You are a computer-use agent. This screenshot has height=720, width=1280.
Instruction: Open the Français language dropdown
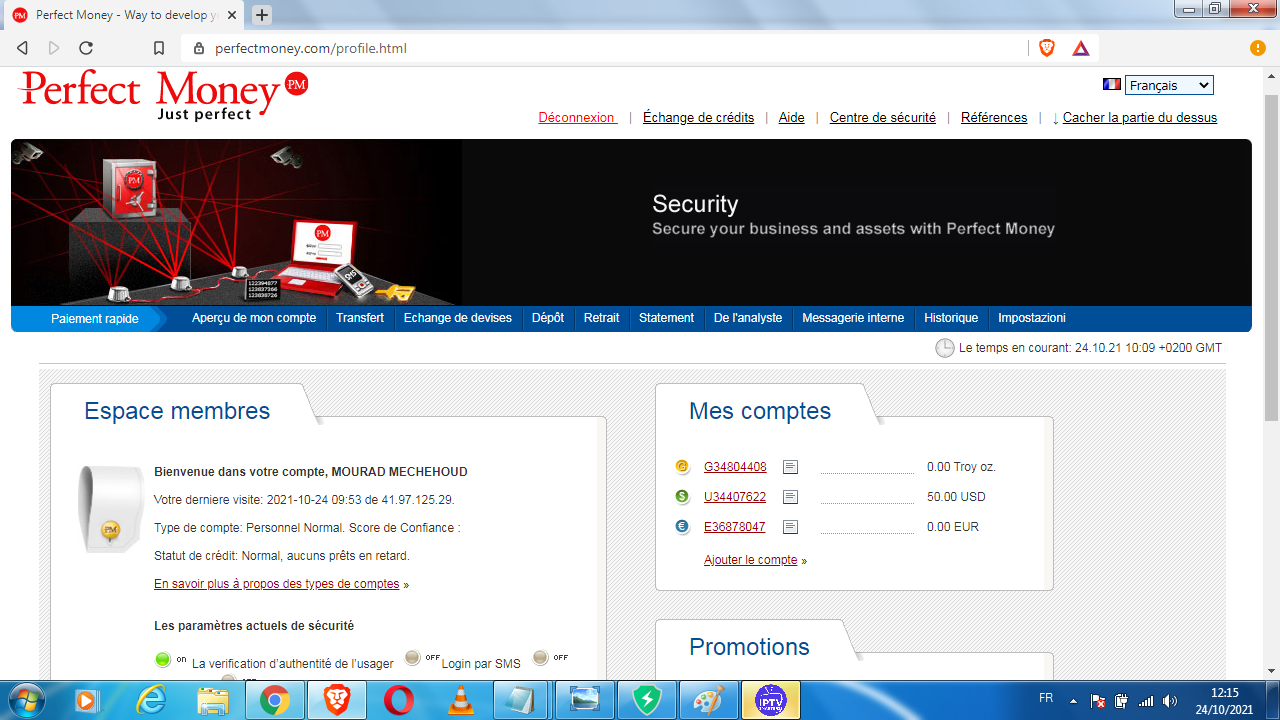point(1169,85)
